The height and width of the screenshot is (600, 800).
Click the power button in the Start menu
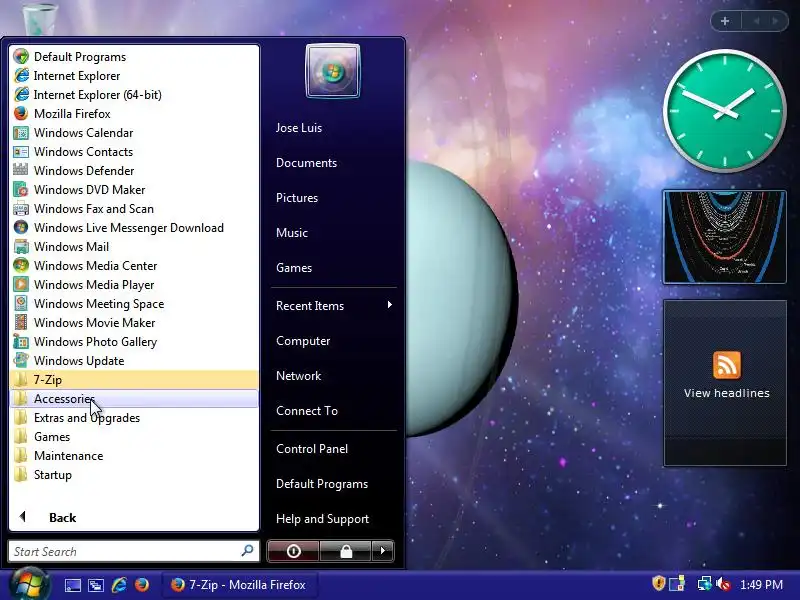[293, 551]
